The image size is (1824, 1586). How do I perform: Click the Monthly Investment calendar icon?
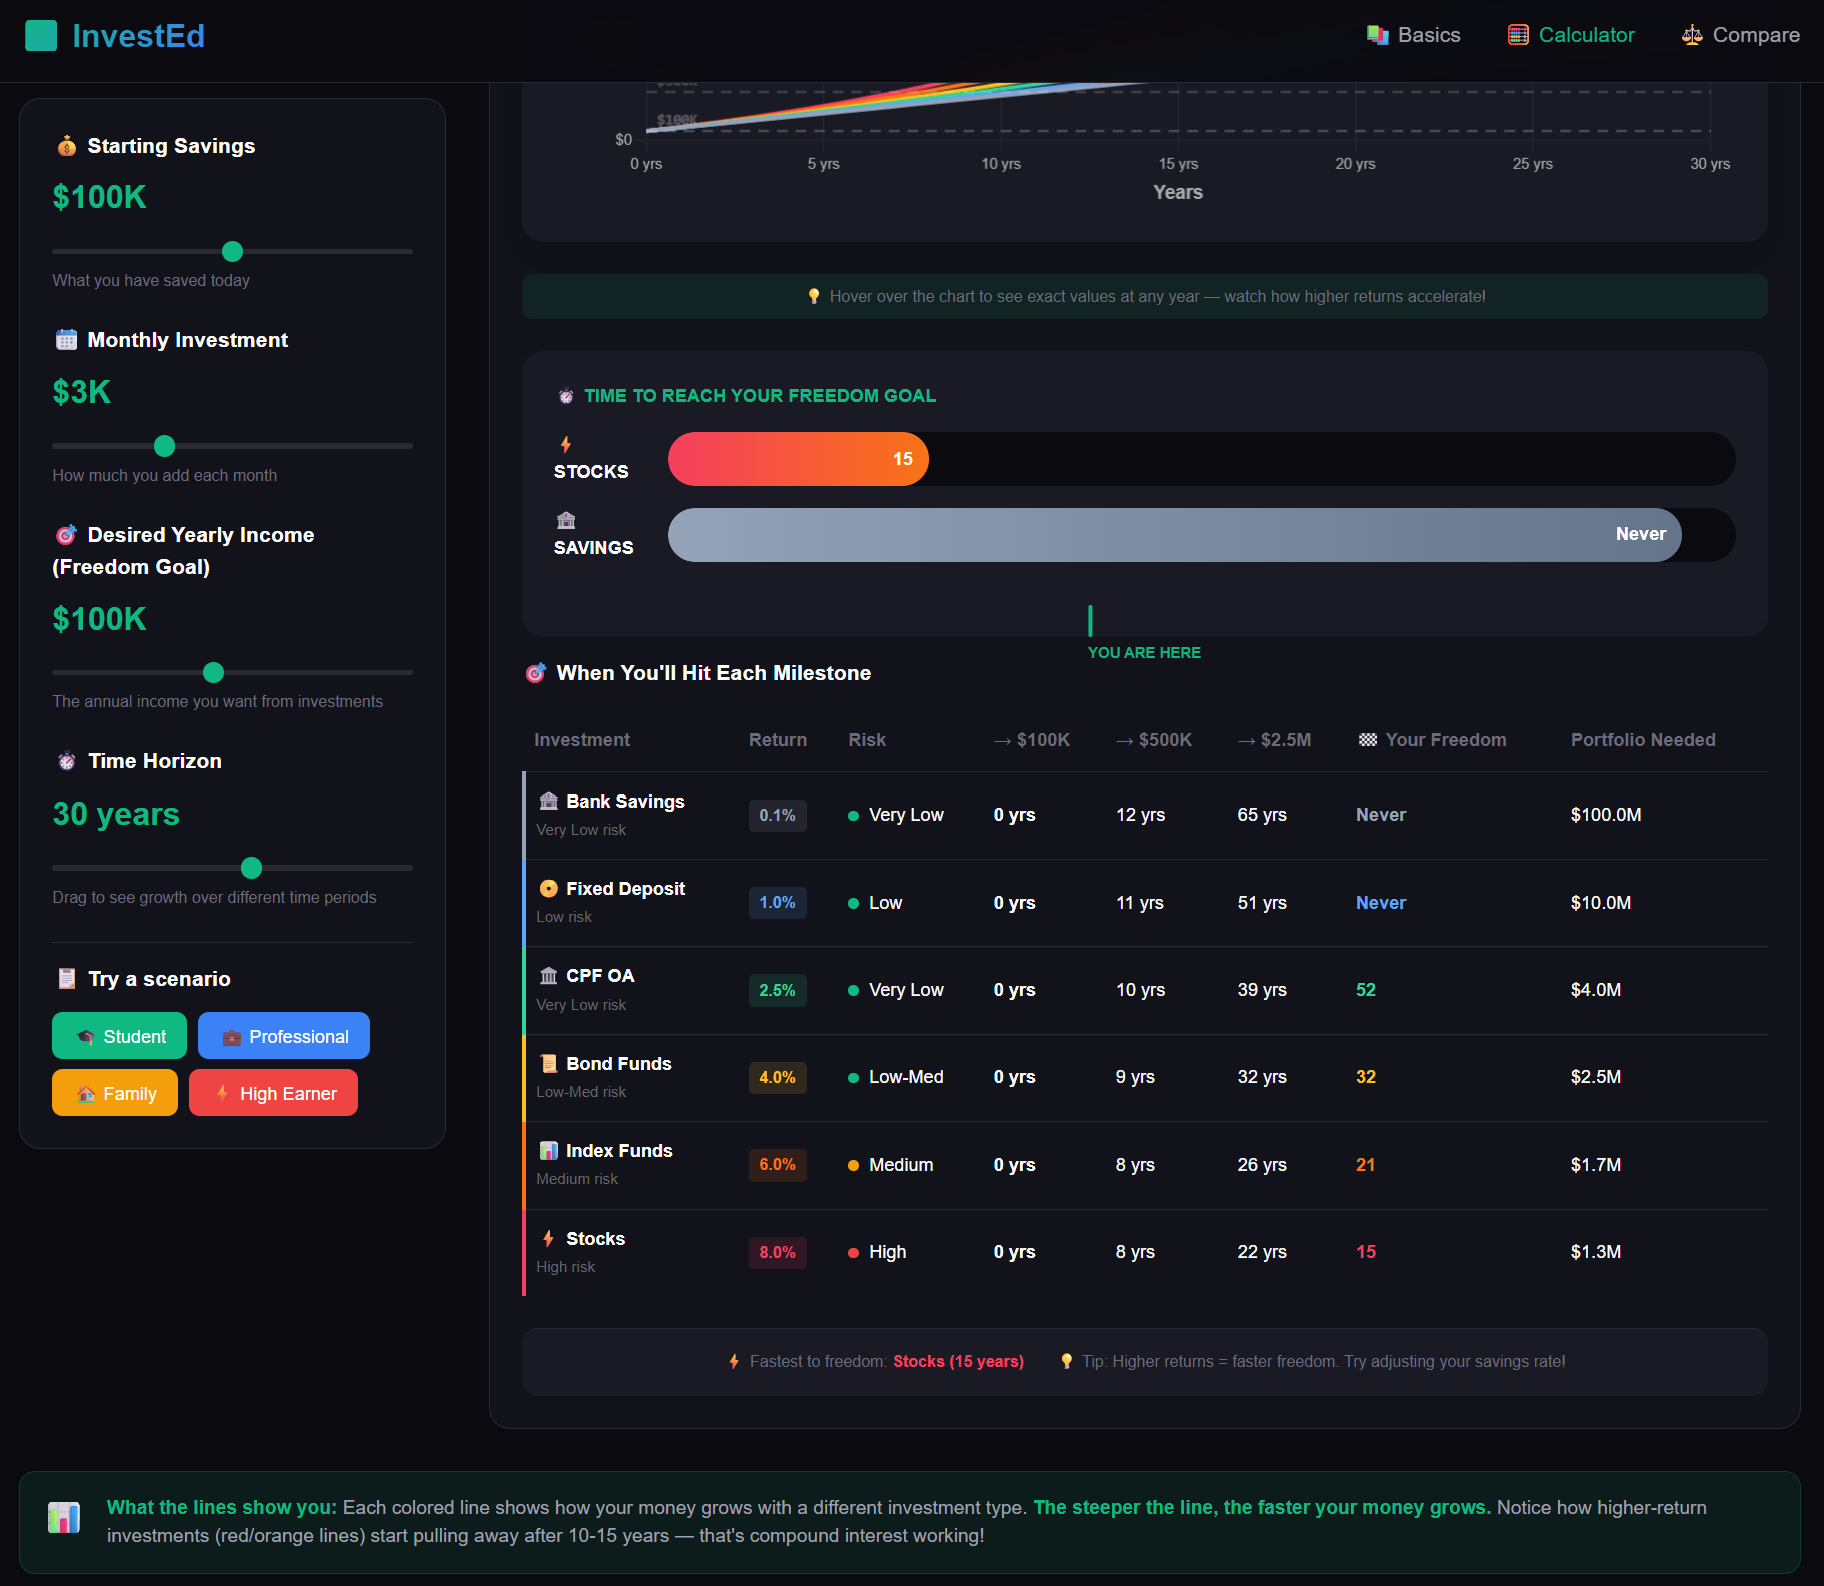tap(66, 340)
